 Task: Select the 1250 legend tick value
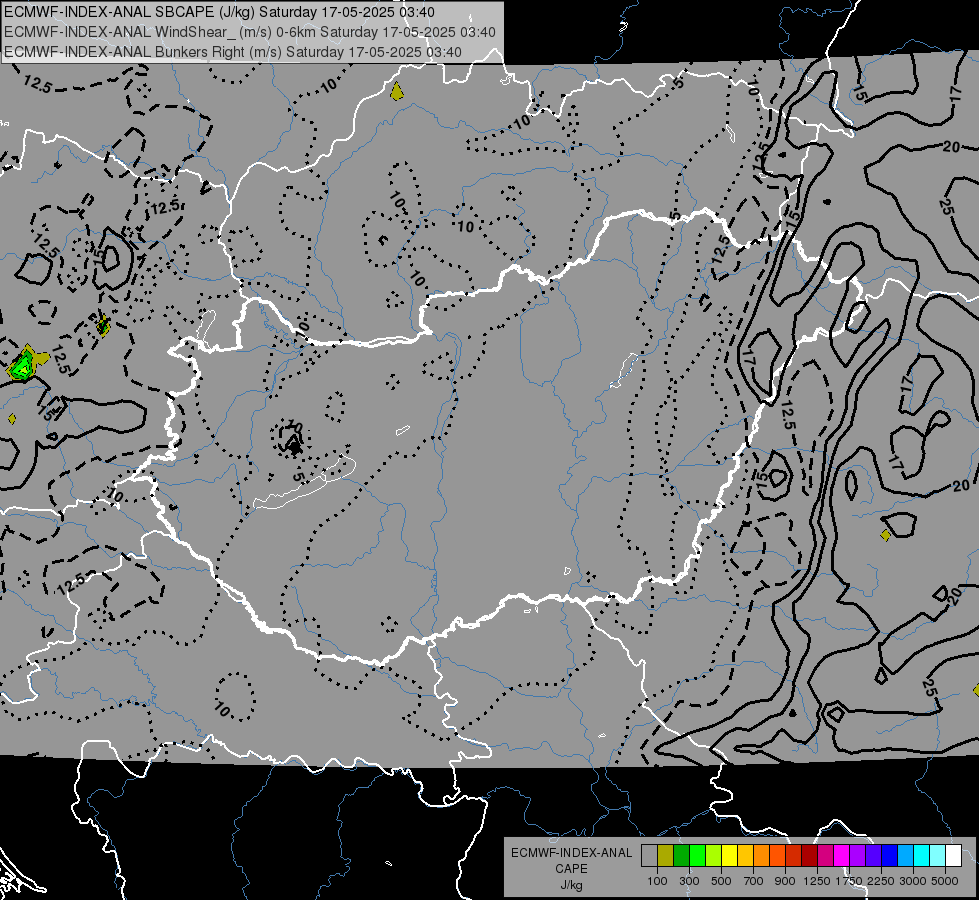point(817,881)
